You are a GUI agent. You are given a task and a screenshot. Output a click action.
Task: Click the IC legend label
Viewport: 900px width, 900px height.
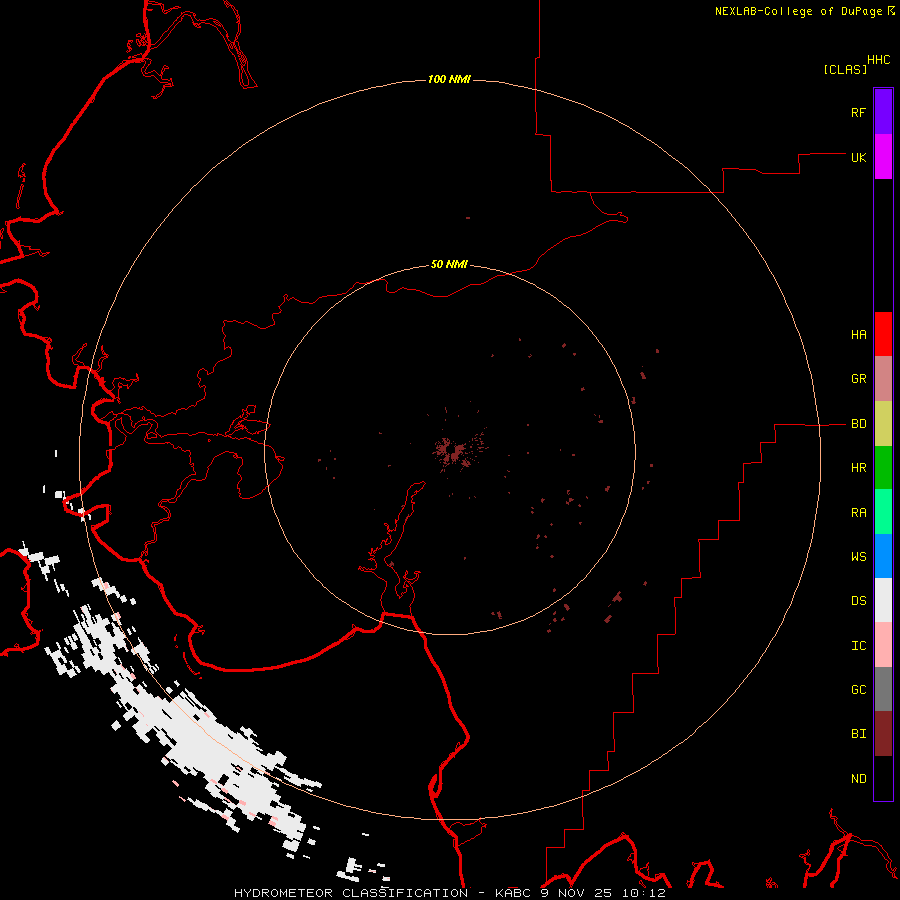(x=859, y=646)
